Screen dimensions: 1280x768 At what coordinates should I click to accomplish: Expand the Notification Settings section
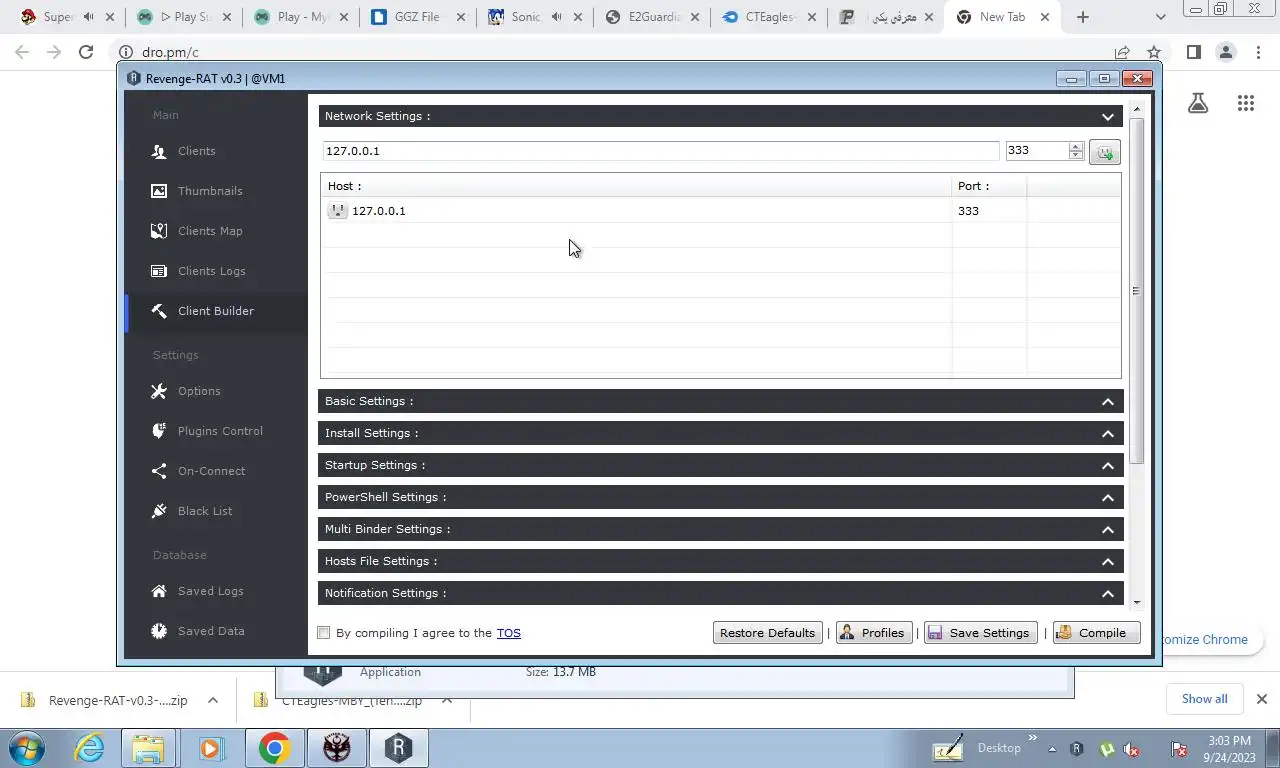pyautogui.click(x=1107, y=593)
